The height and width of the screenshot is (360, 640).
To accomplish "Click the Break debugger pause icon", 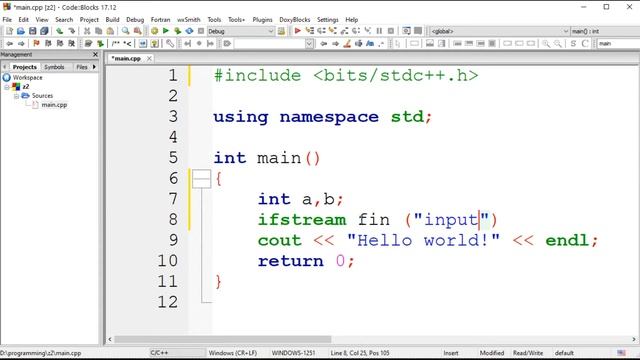I will click(x=379, y=31).
